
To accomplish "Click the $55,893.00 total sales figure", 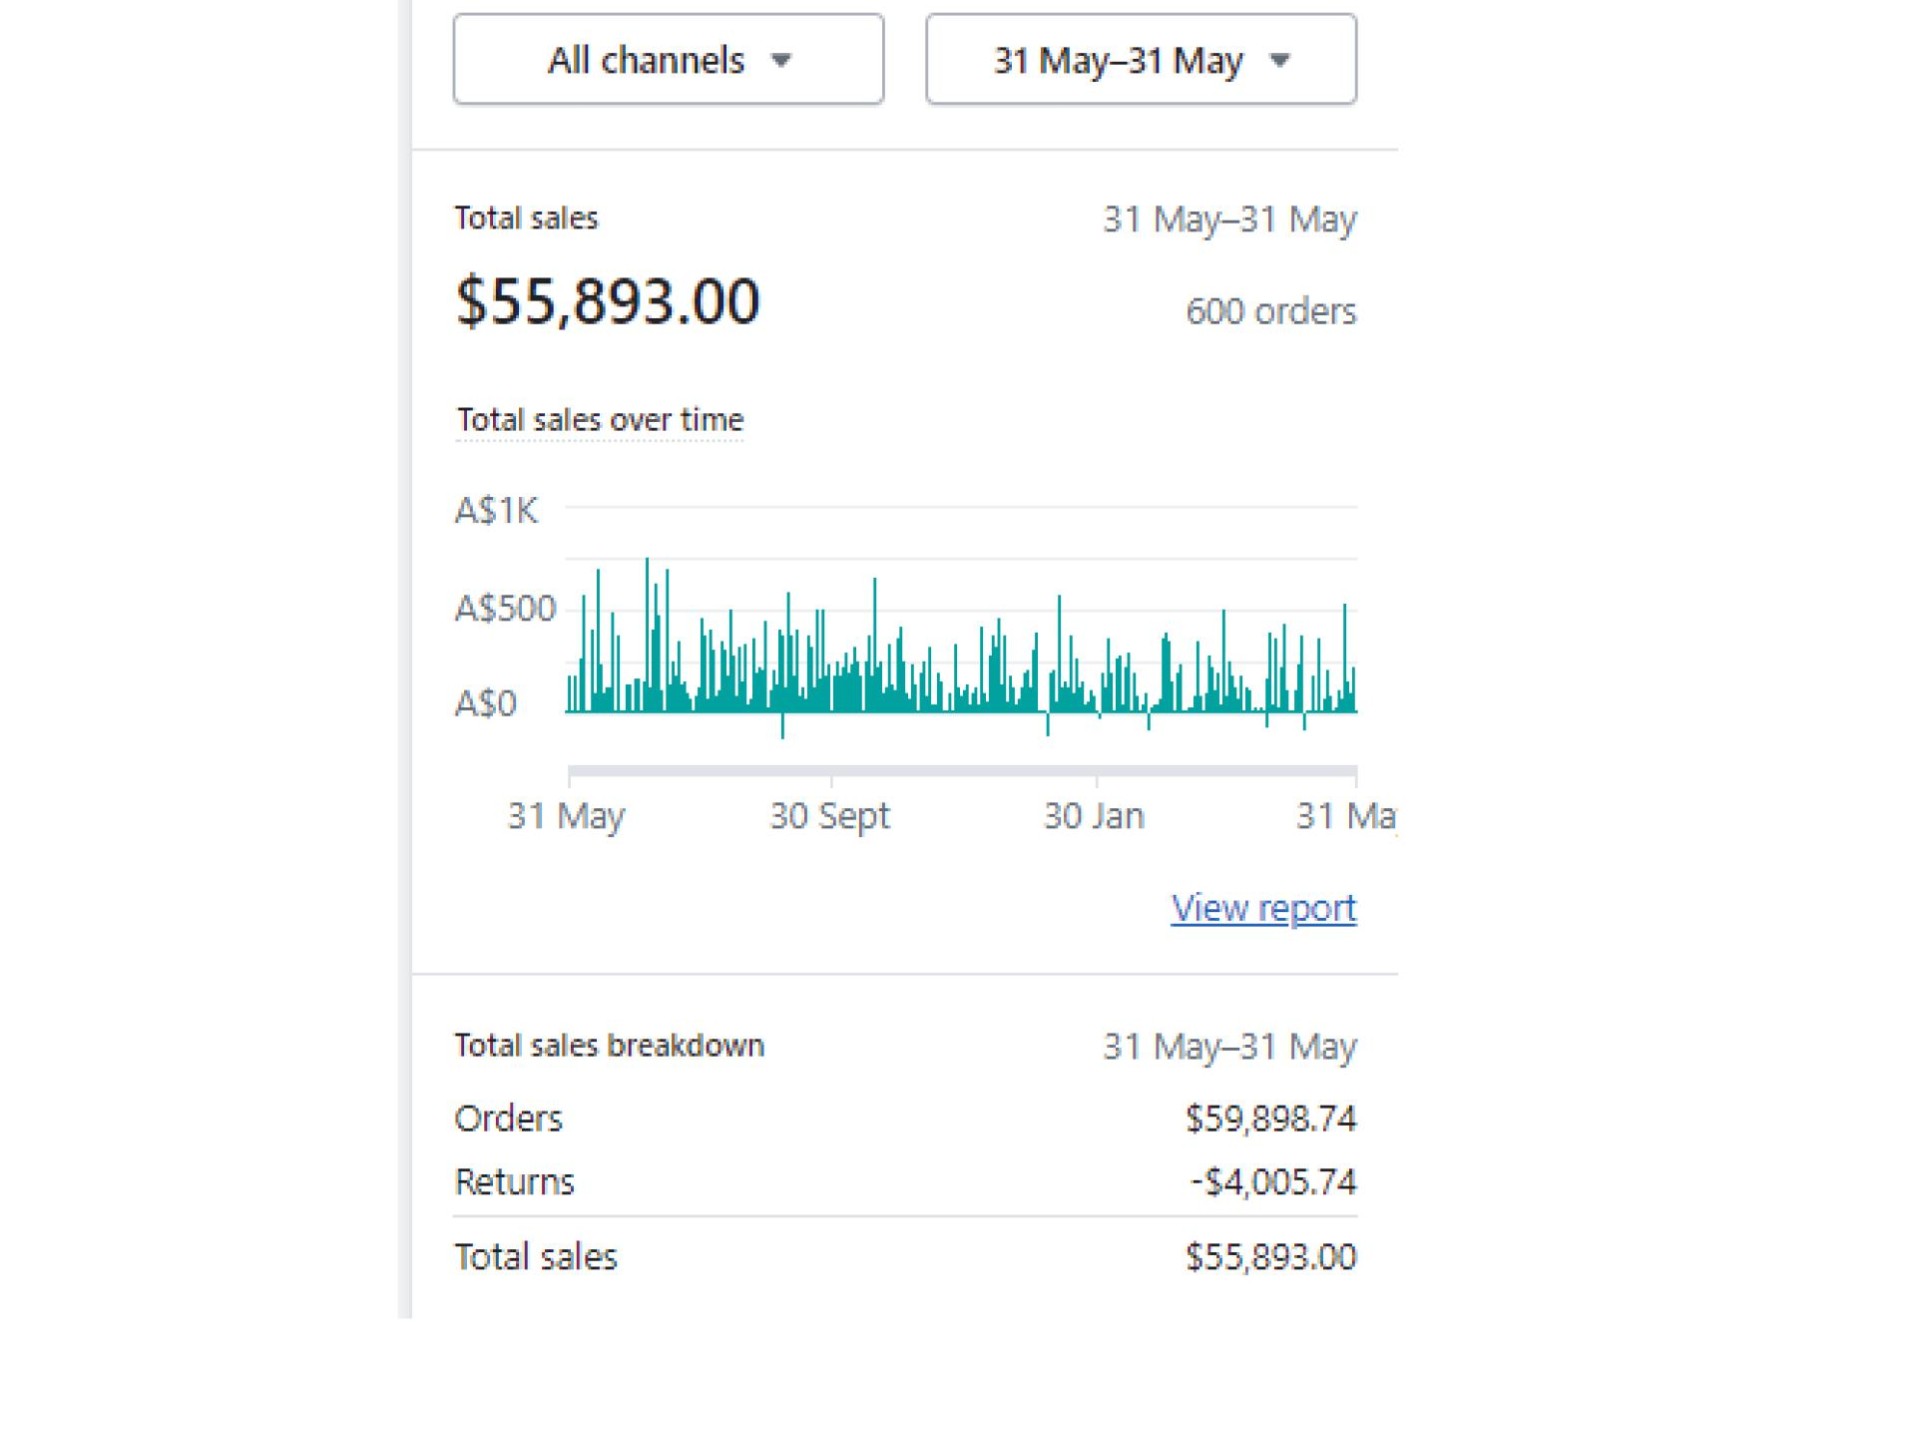I will point(607,301).
